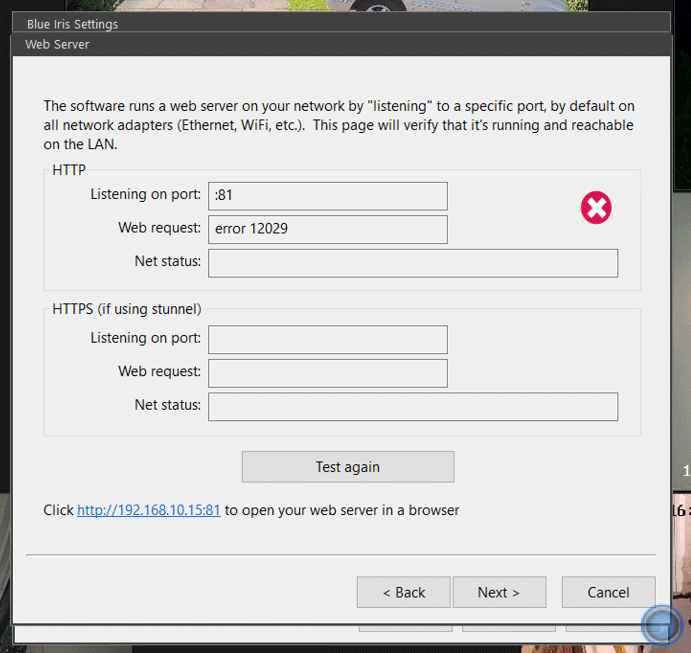
Task: Advance with the Next > button
Action: [499, 592]
